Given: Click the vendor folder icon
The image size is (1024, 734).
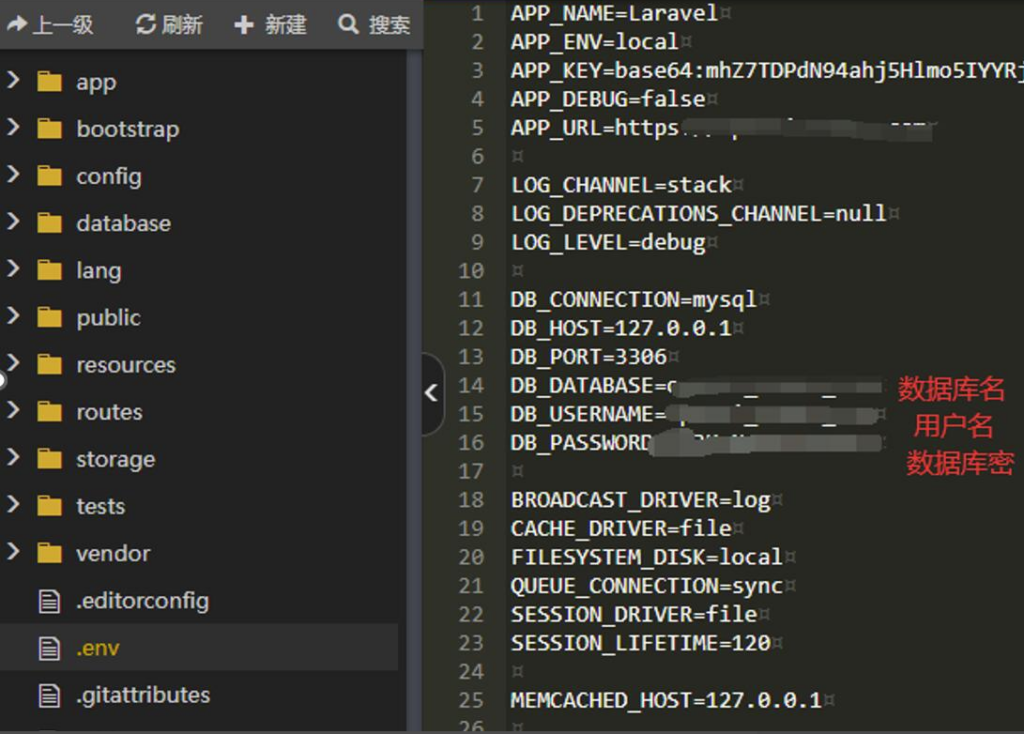Looking at the screenshot, I should tap(49, 553).
